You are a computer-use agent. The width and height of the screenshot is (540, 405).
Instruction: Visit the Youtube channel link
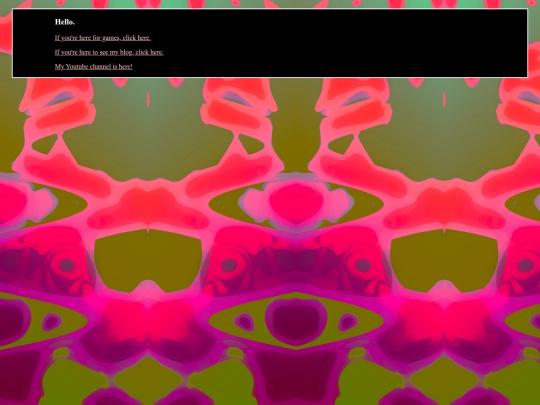tap(94, 66)
